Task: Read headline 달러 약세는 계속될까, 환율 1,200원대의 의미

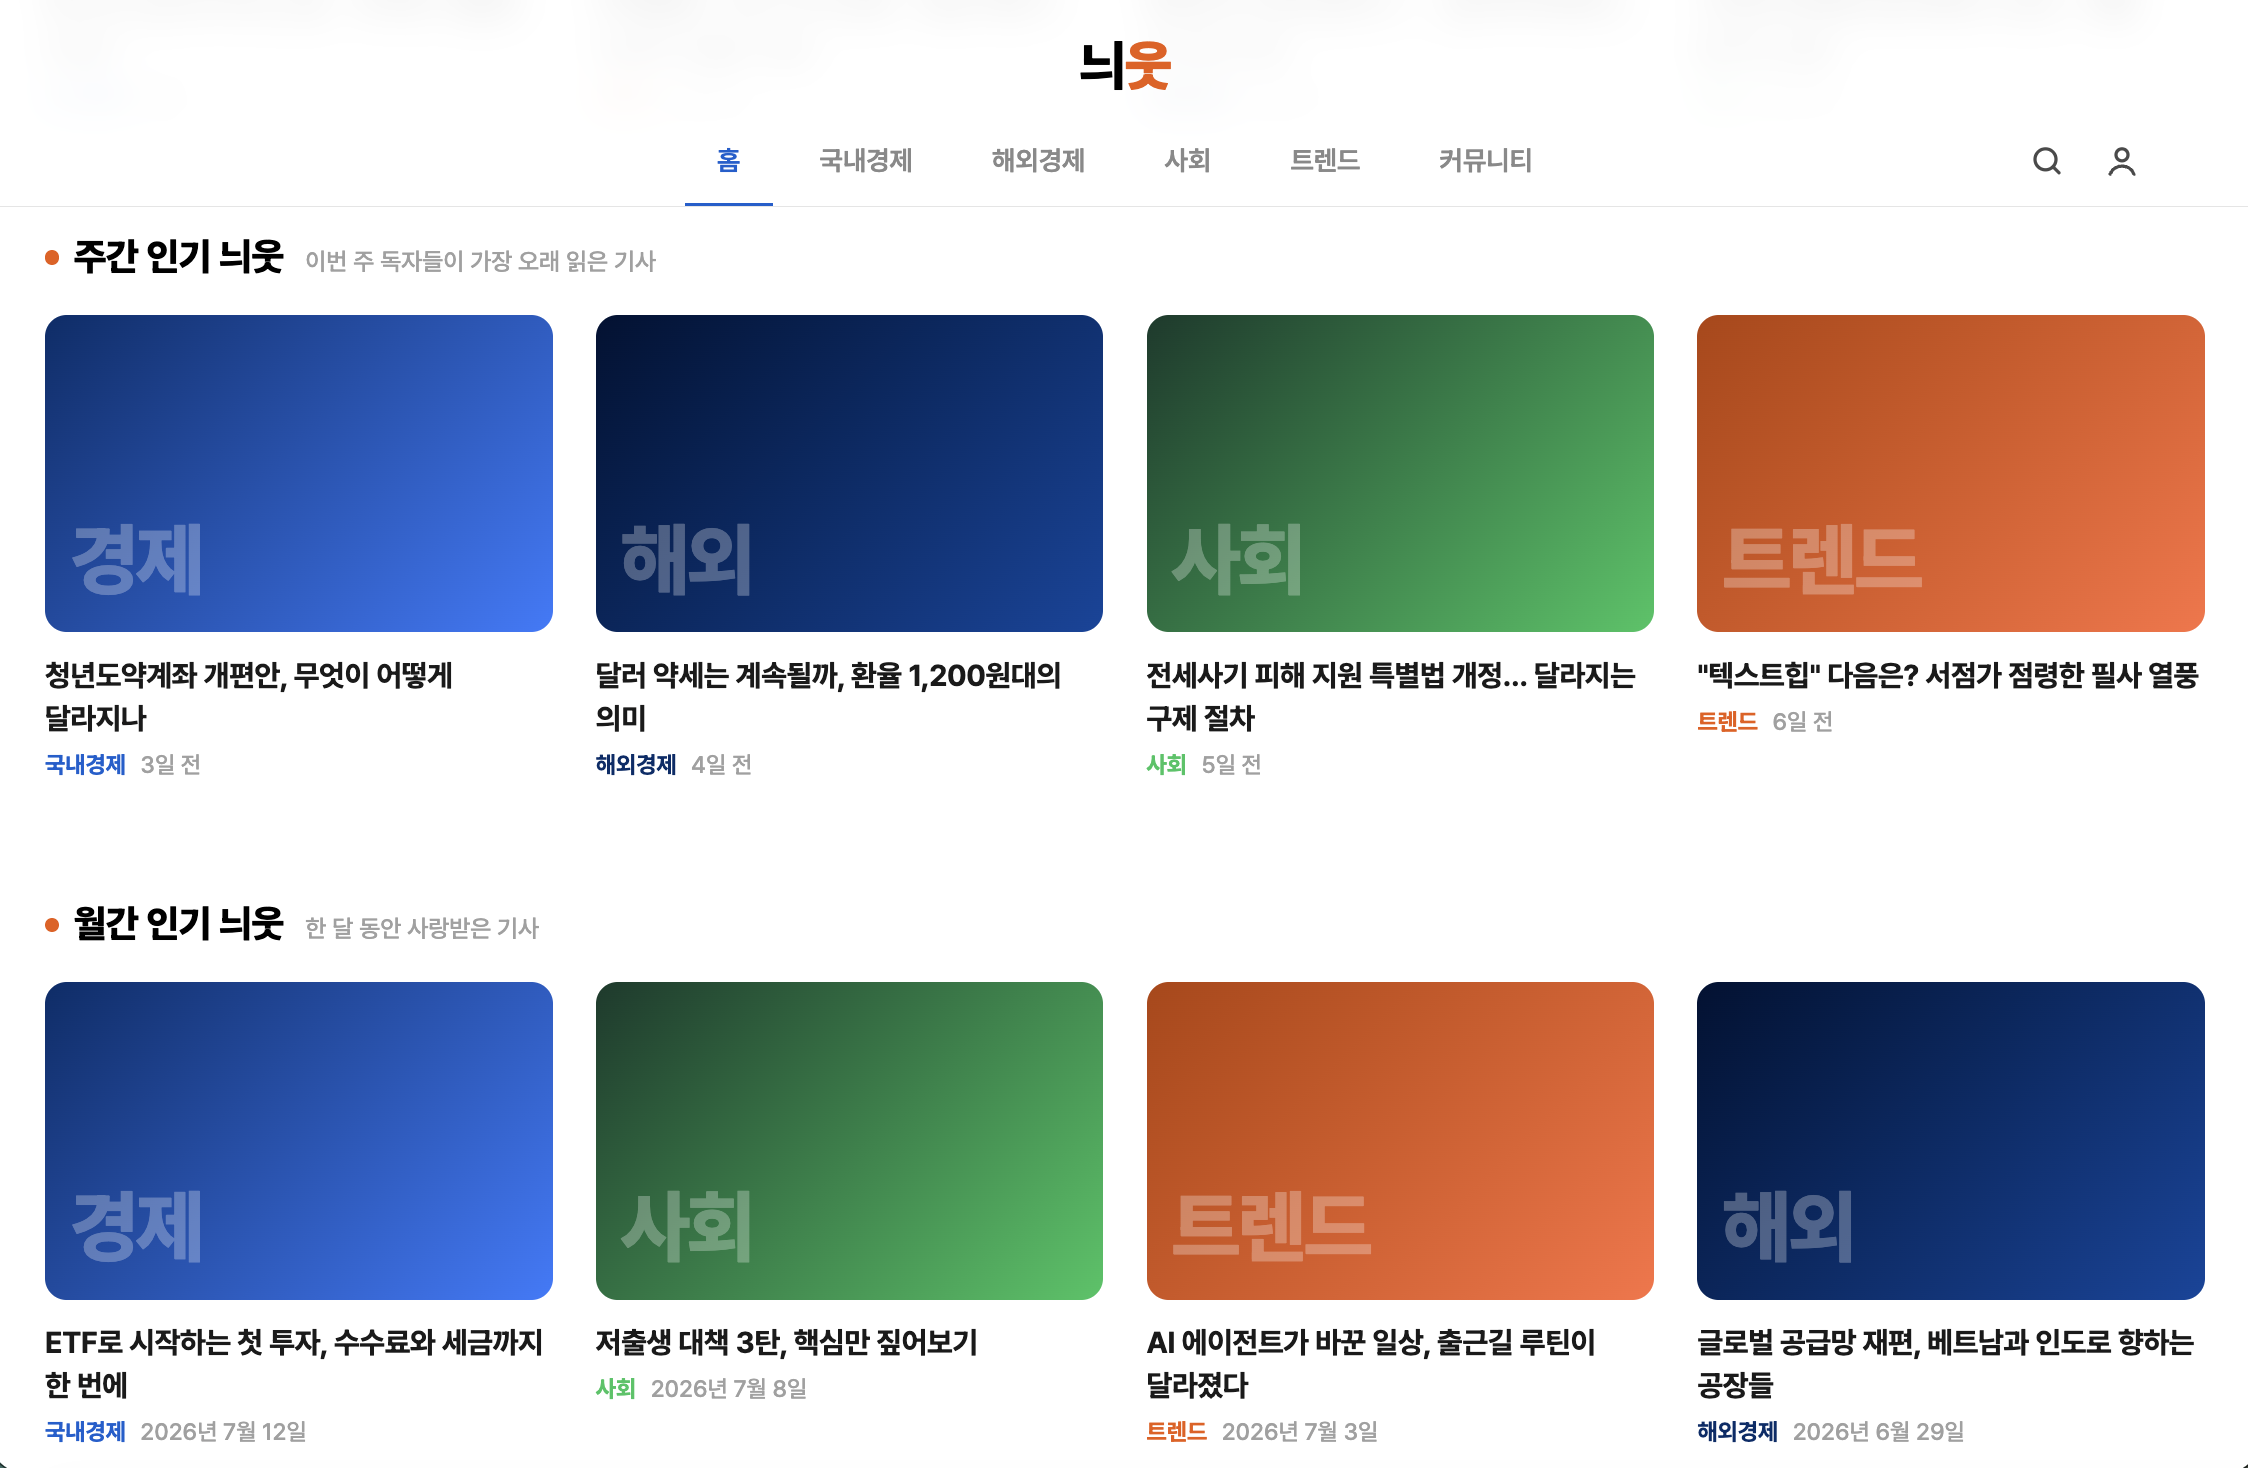Action: 829,696
